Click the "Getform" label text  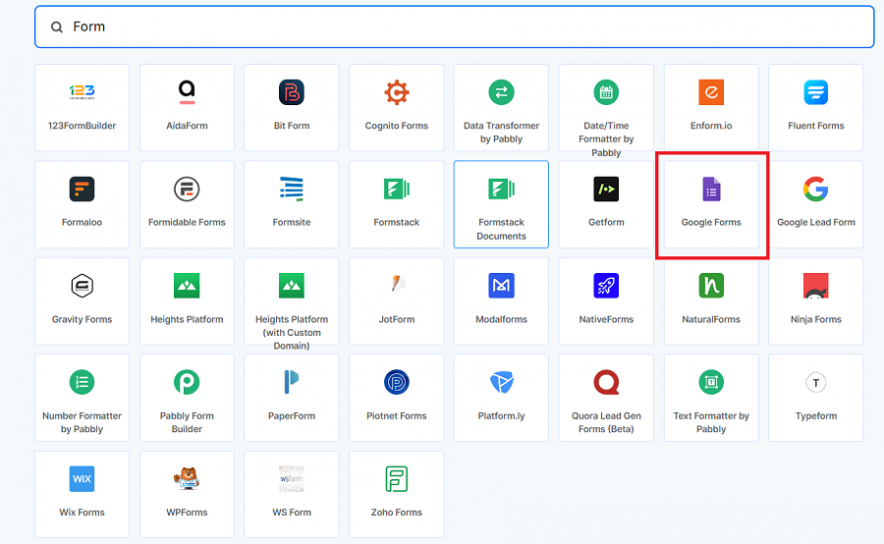606,223
